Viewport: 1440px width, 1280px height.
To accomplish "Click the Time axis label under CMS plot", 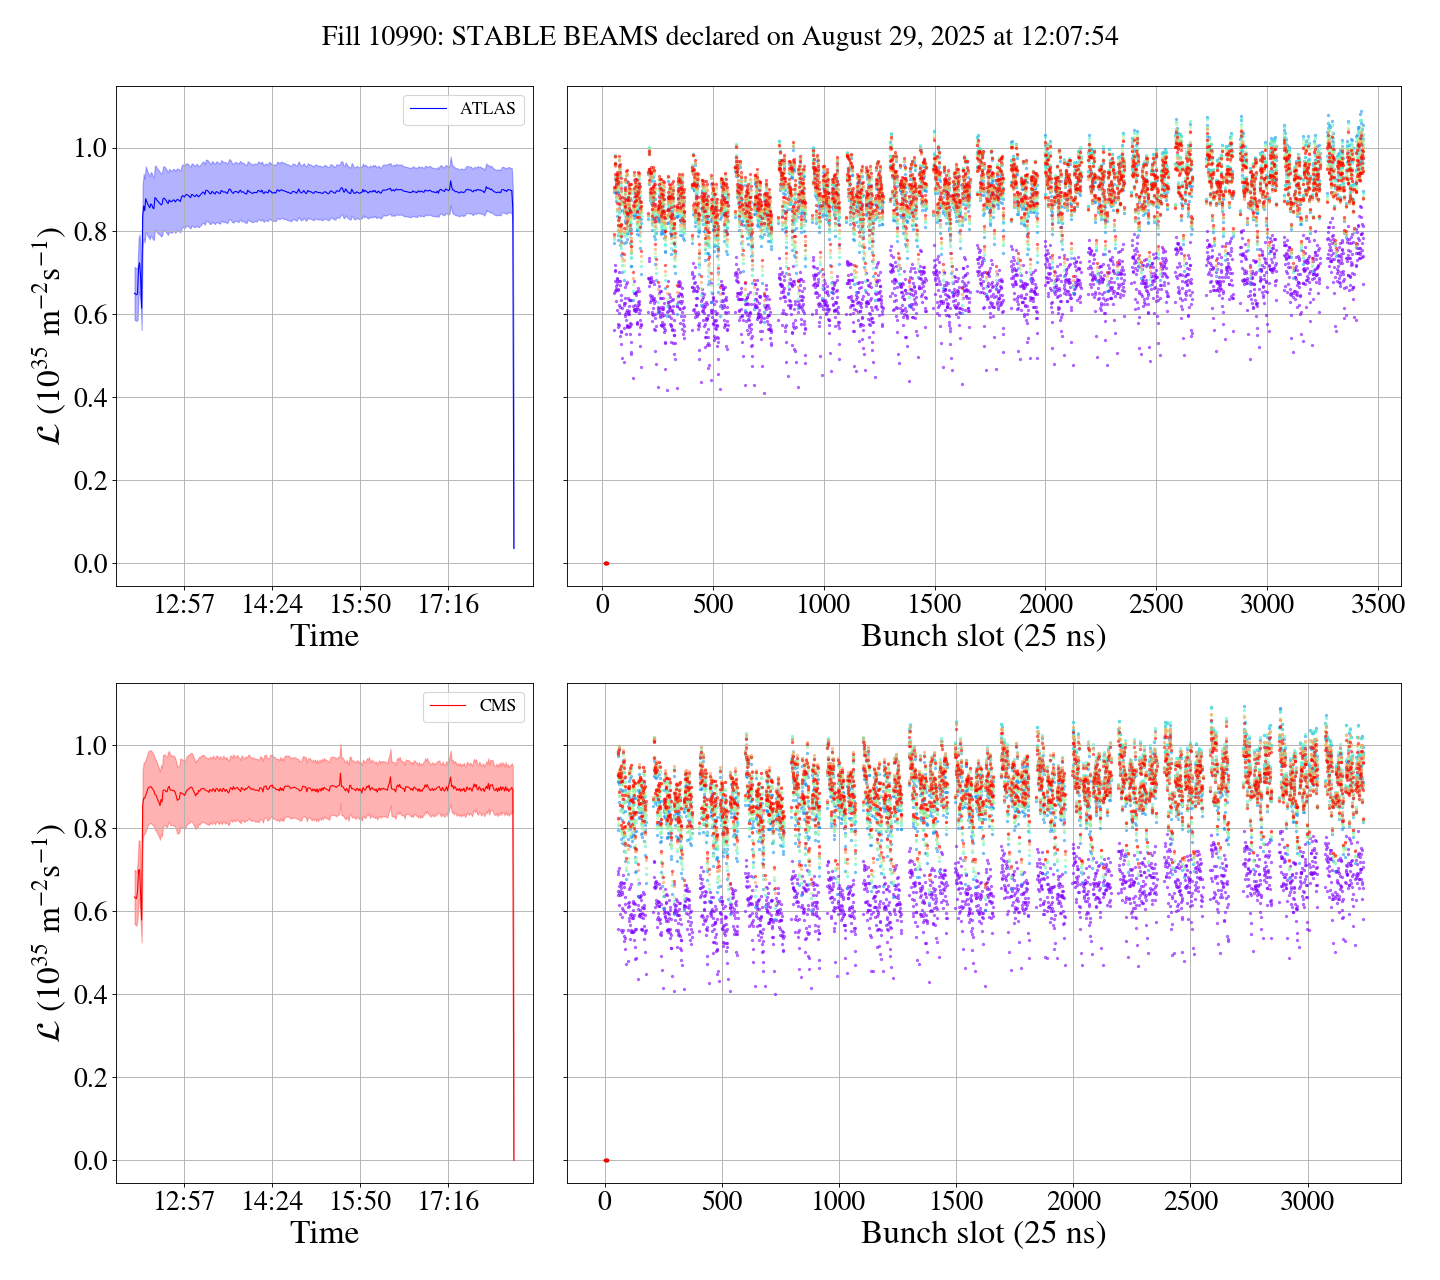I will click(x=324, y=1233).
